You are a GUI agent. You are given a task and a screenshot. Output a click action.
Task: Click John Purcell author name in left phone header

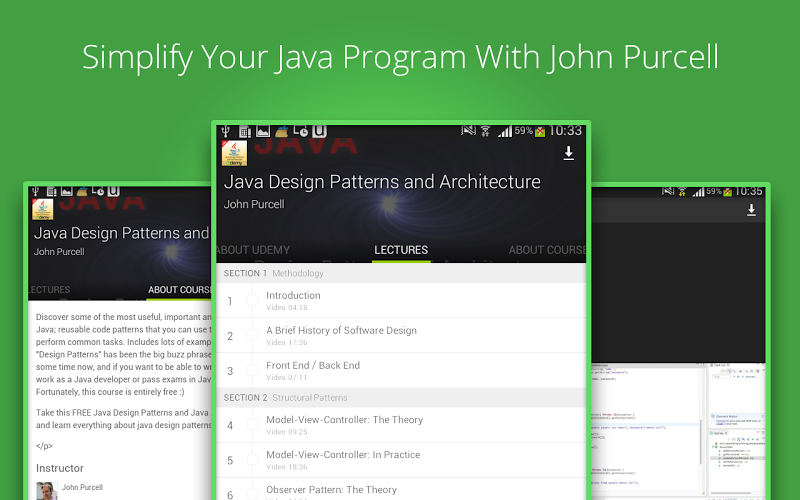pyautogui.click(x=59, y=252)
